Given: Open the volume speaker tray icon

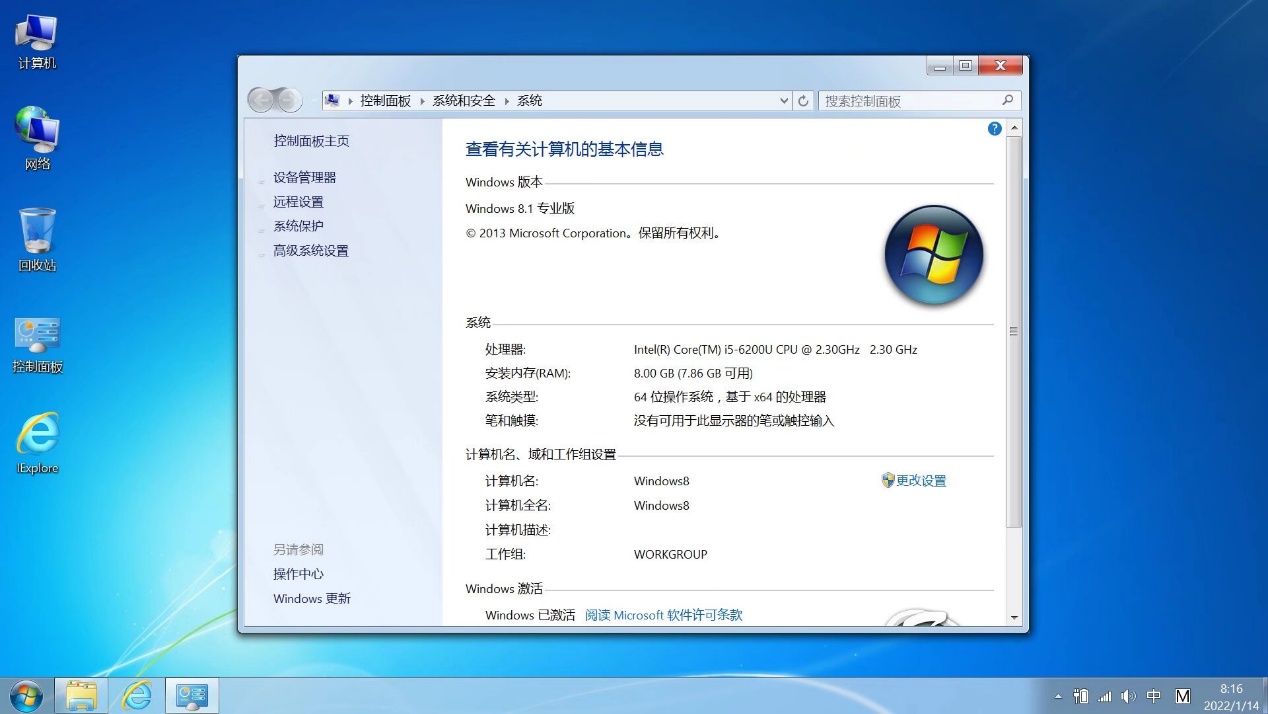Looking at the screenshot, I should click(x=1129, y=696).
